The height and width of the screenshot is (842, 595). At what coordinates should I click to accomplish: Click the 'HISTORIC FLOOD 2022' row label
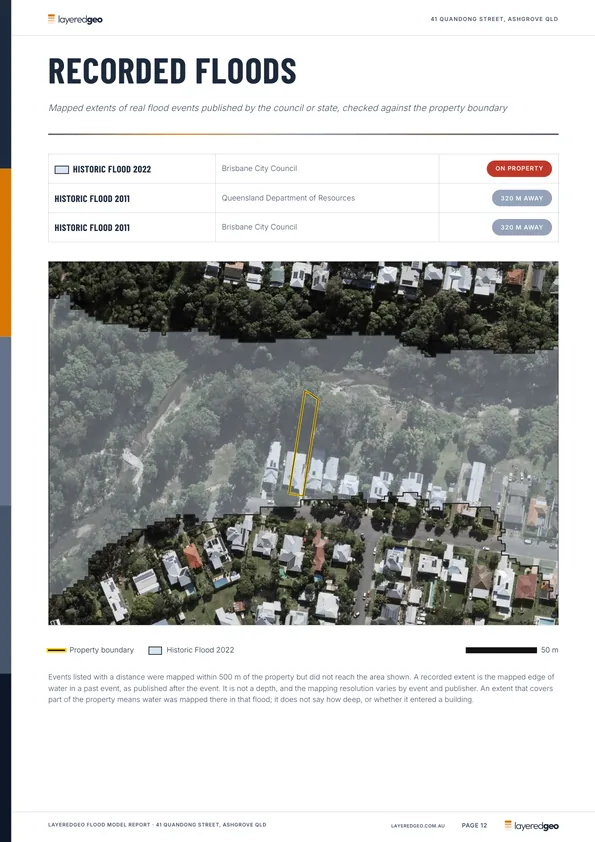112,170
